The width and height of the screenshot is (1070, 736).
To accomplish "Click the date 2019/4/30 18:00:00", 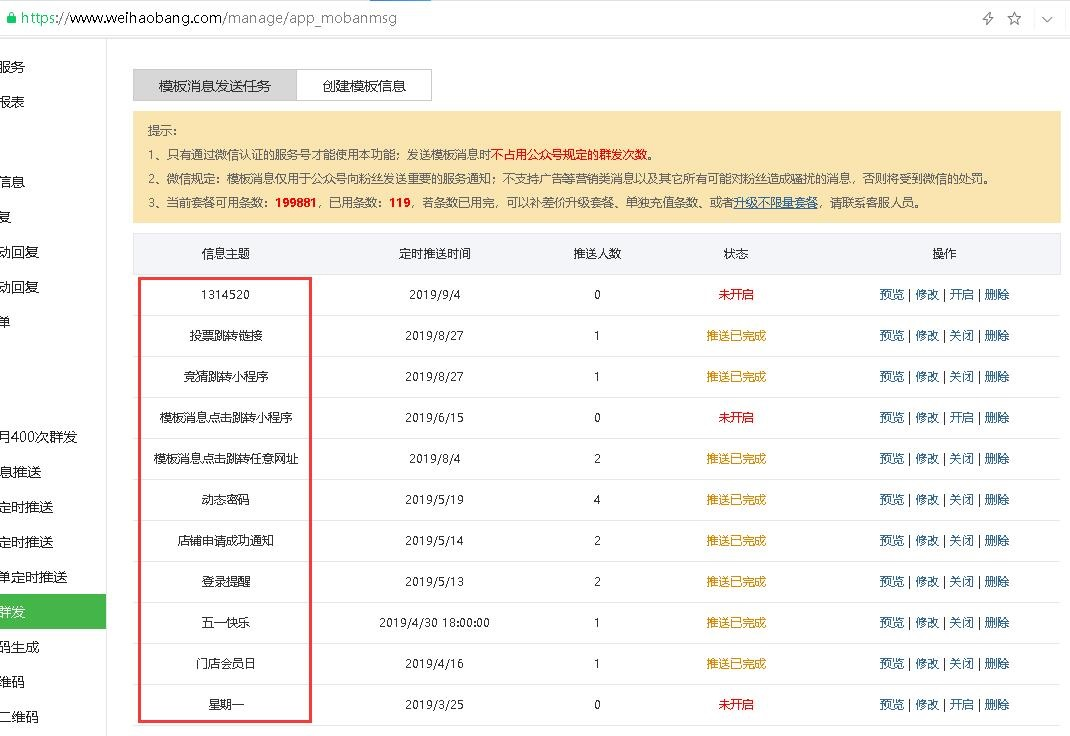I will click(x=434, y=622).
